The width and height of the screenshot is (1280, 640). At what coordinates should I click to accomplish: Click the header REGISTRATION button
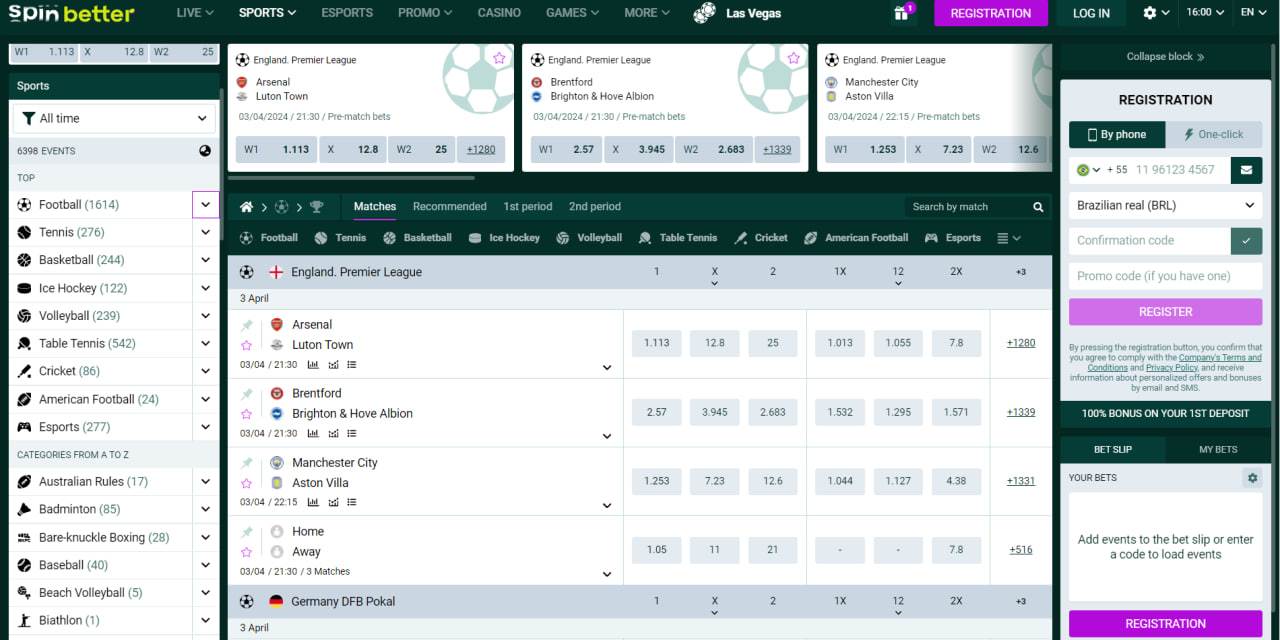click(991, 13)
